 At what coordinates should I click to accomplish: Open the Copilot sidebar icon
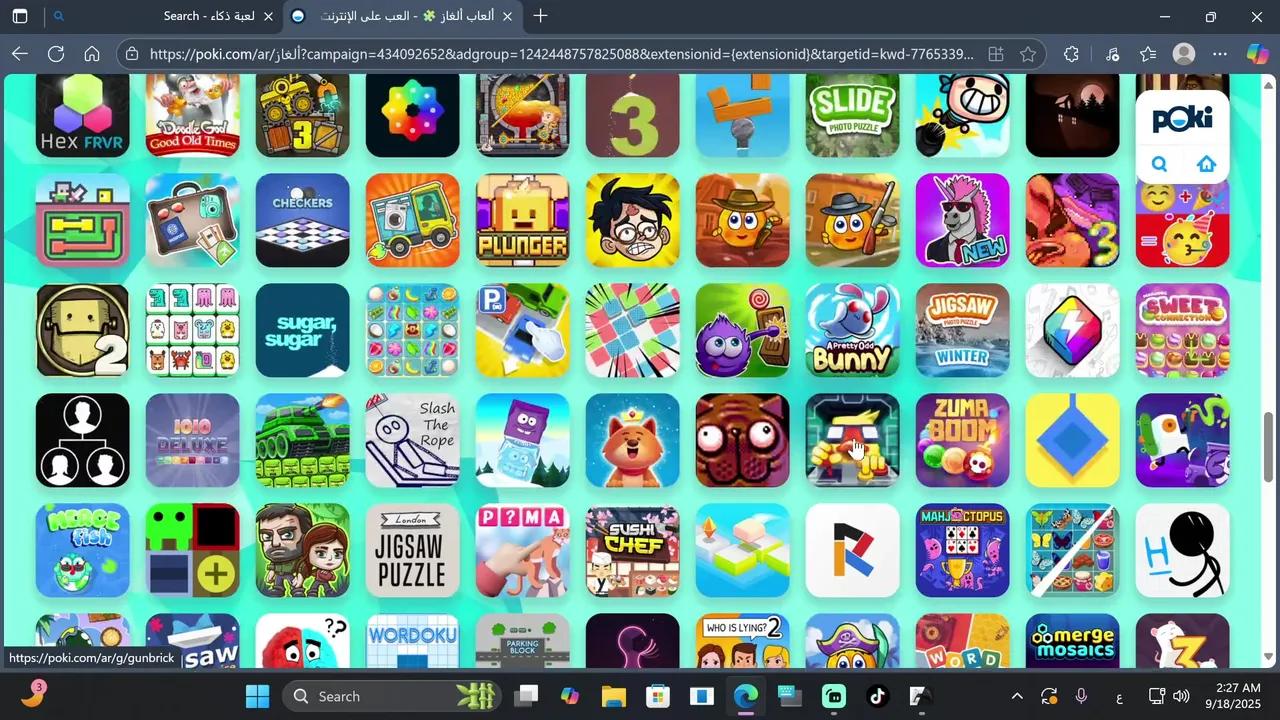1257,54
